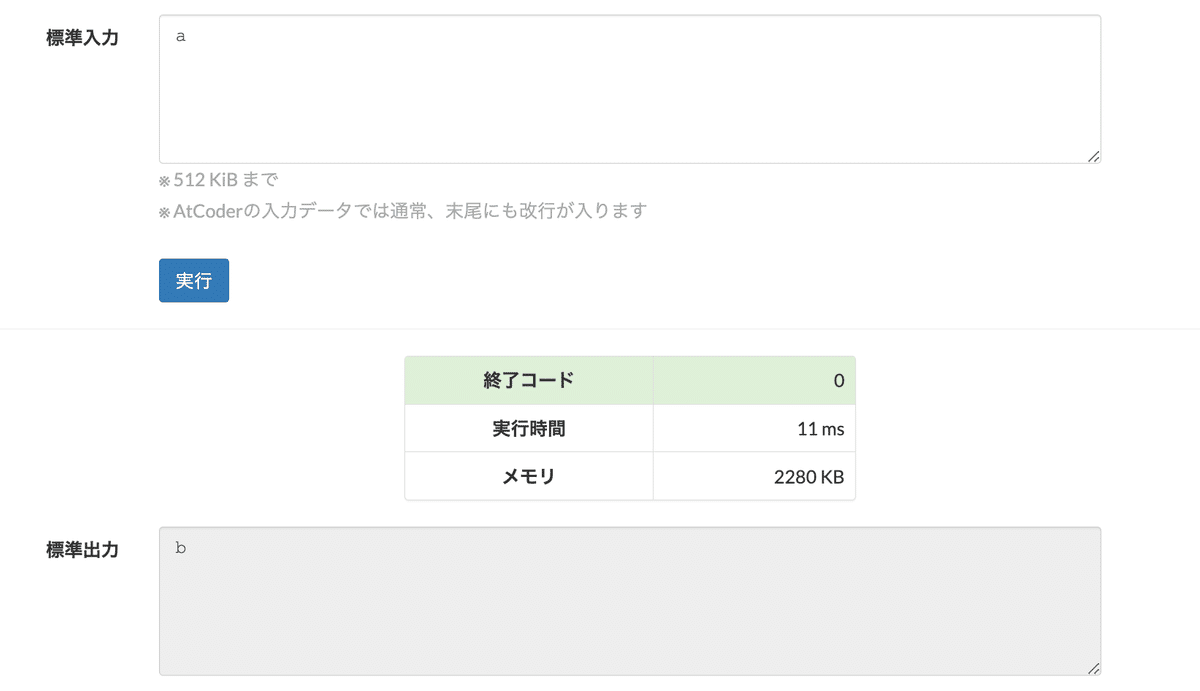Click the ※512 KiB まで note text
The image size is (1200, 691).
tap(217, 179)
